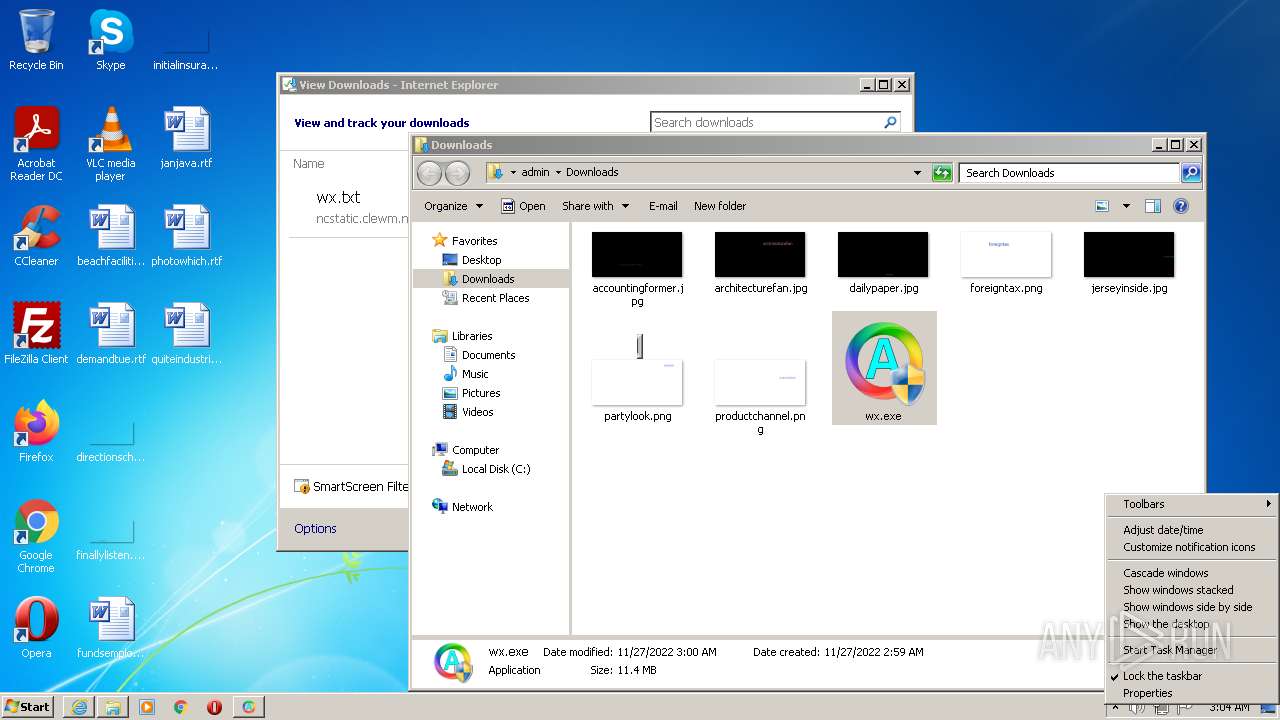
Task: Select the janjava.rtf desktop document
Action: click(x=186, y=138)
